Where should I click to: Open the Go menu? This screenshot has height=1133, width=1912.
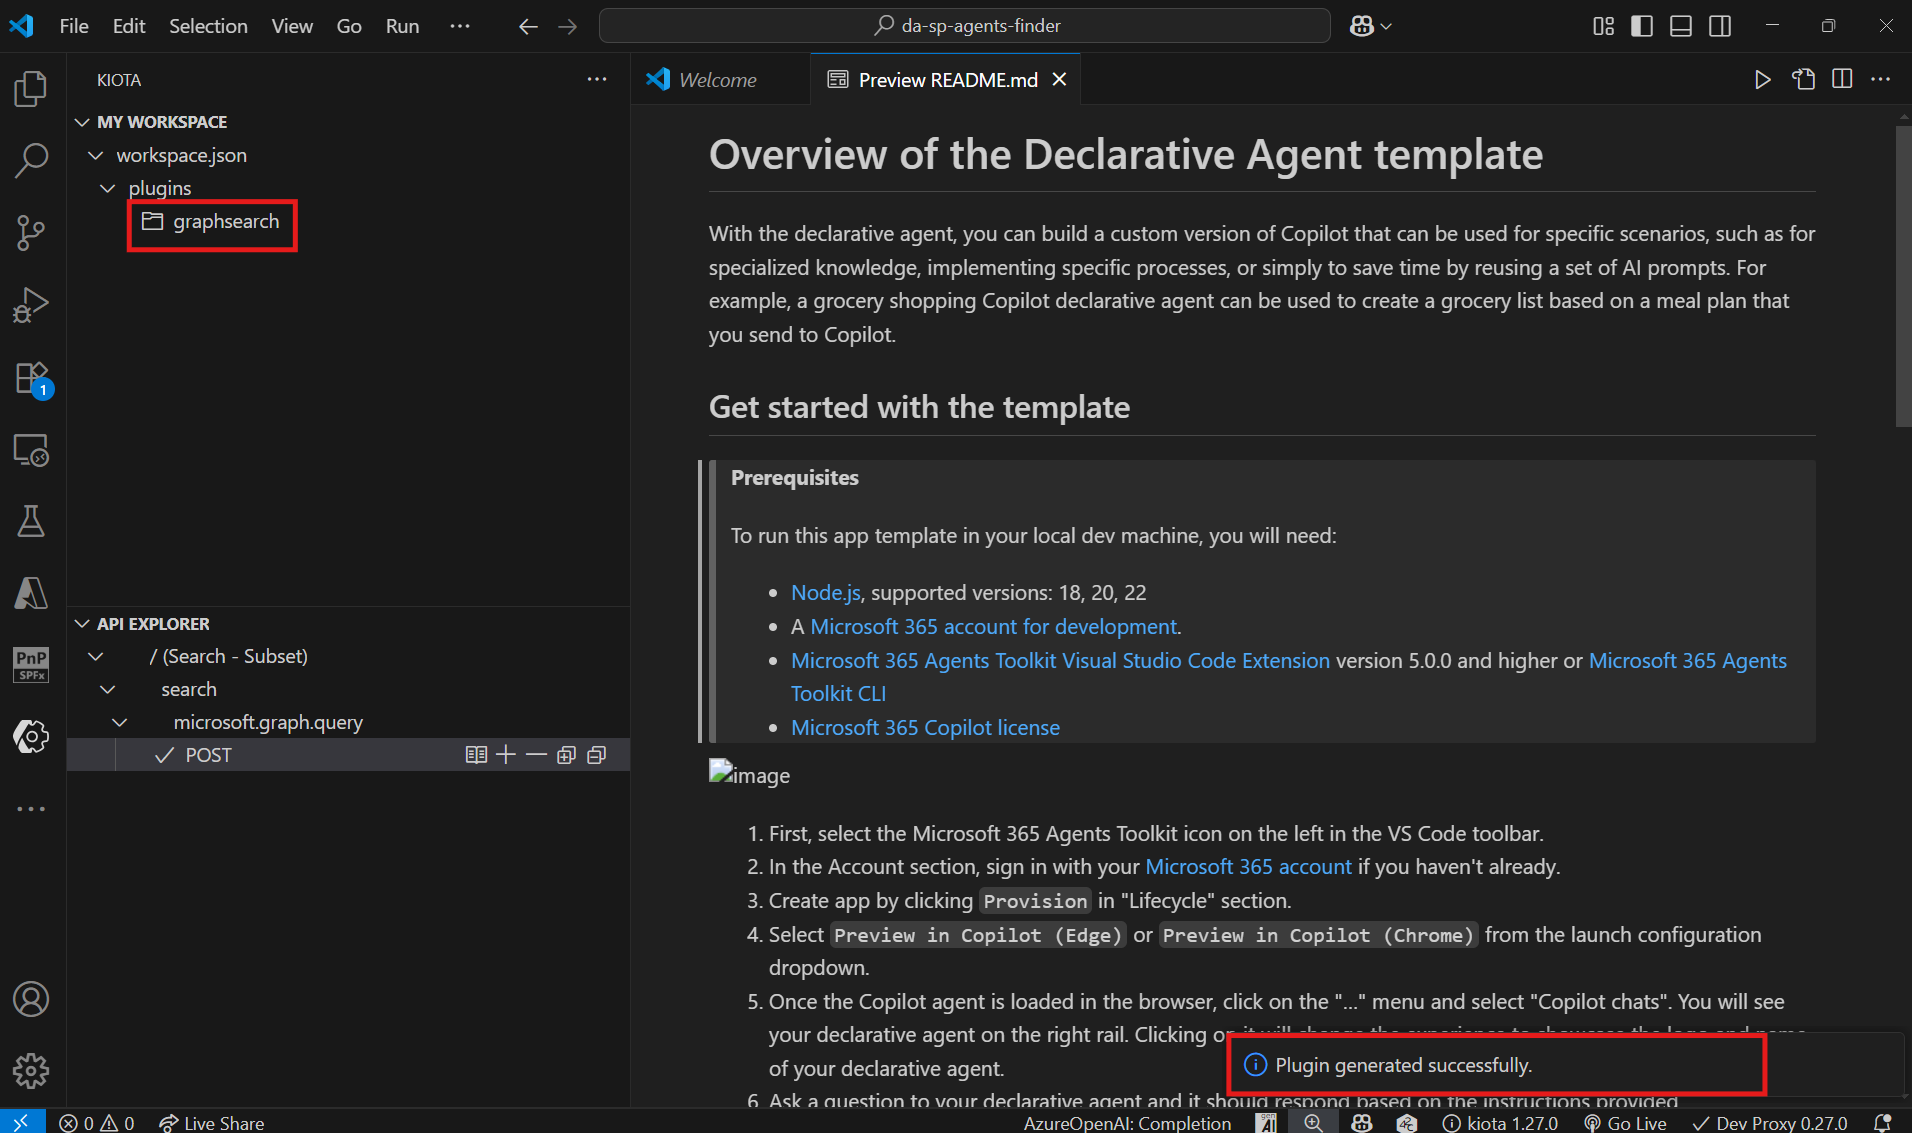click(x=349, y=26)
